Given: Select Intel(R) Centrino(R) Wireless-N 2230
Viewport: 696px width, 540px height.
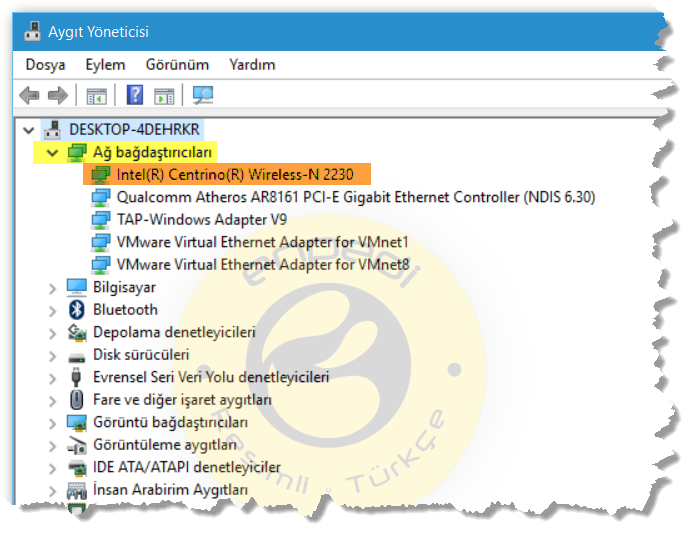Looking at the screenshot, I should (x=235, y=174).
